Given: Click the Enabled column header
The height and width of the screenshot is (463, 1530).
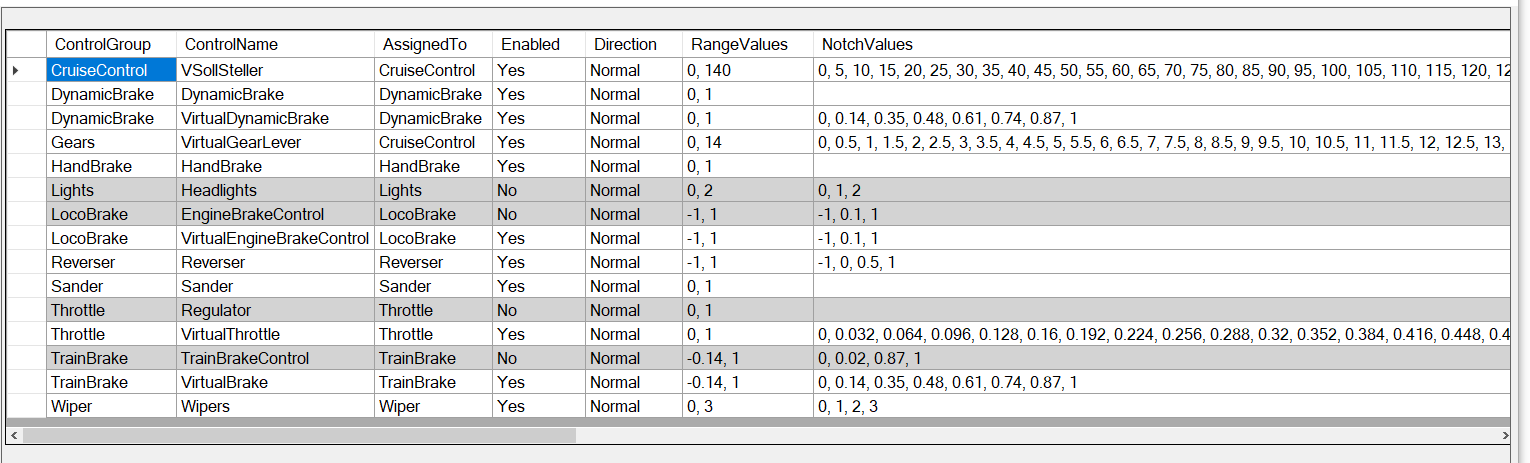Looking at the screenshot, I should pyautogui.click(x=530, y=44).
